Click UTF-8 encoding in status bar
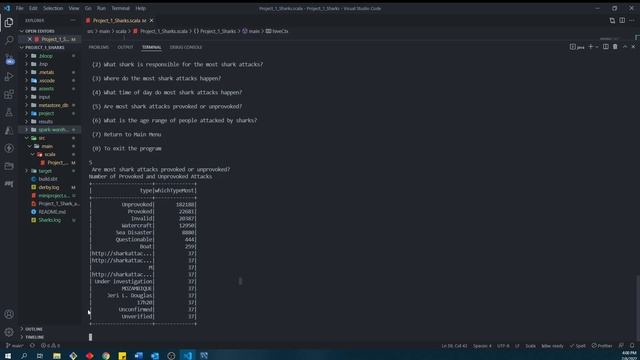 503,346
